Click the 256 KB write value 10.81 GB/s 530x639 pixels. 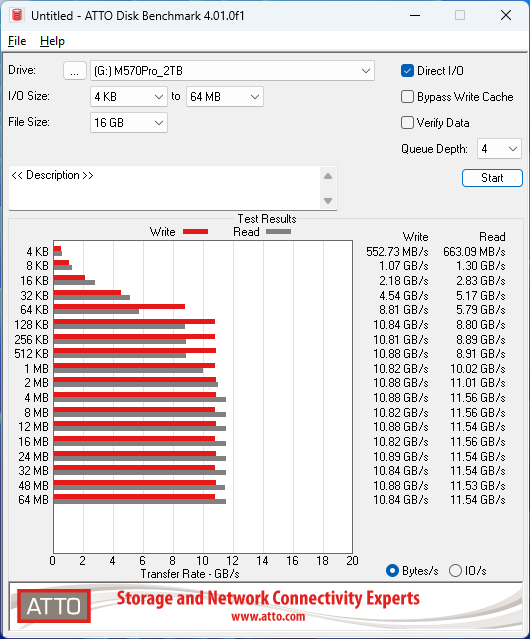click(x=401, y=340)
